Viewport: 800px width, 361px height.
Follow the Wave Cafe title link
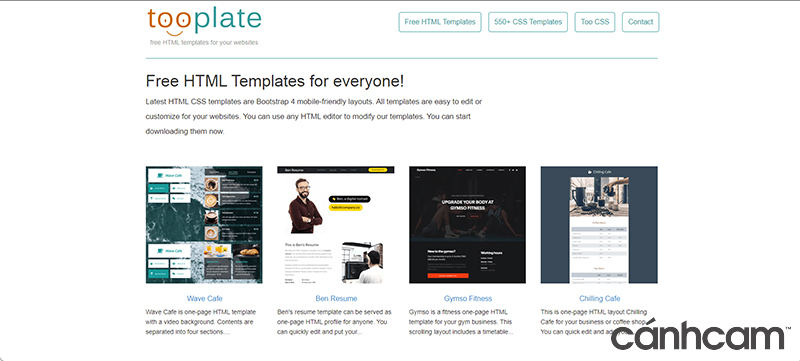(205, 298)
